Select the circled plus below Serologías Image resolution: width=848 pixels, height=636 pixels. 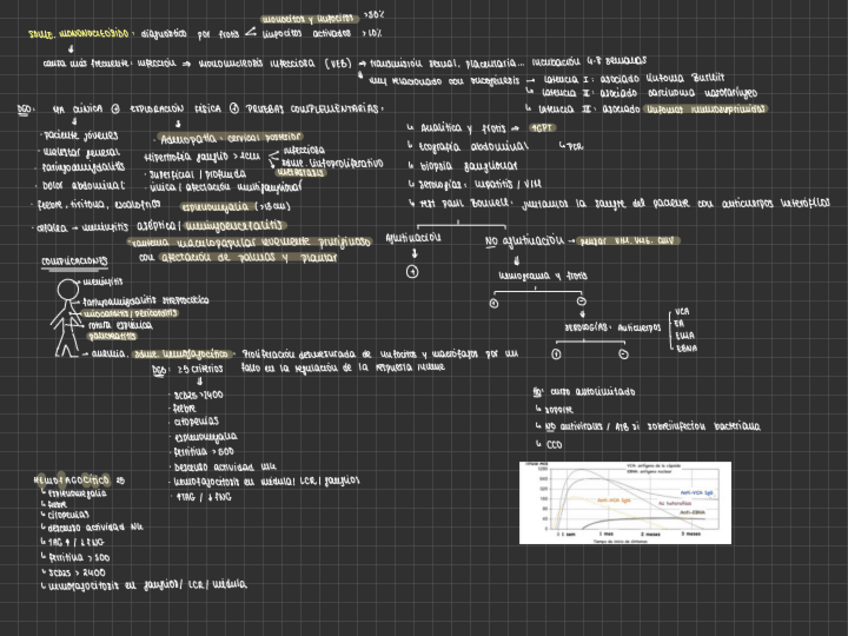click(x=557, y=353)
